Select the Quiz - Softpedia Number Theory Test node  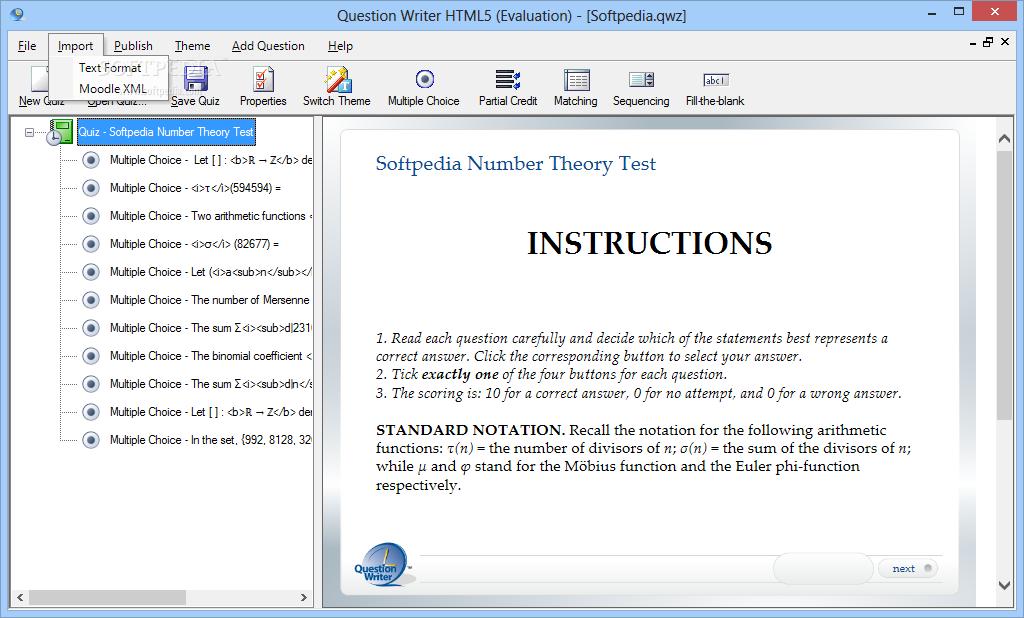pos(166,132)
